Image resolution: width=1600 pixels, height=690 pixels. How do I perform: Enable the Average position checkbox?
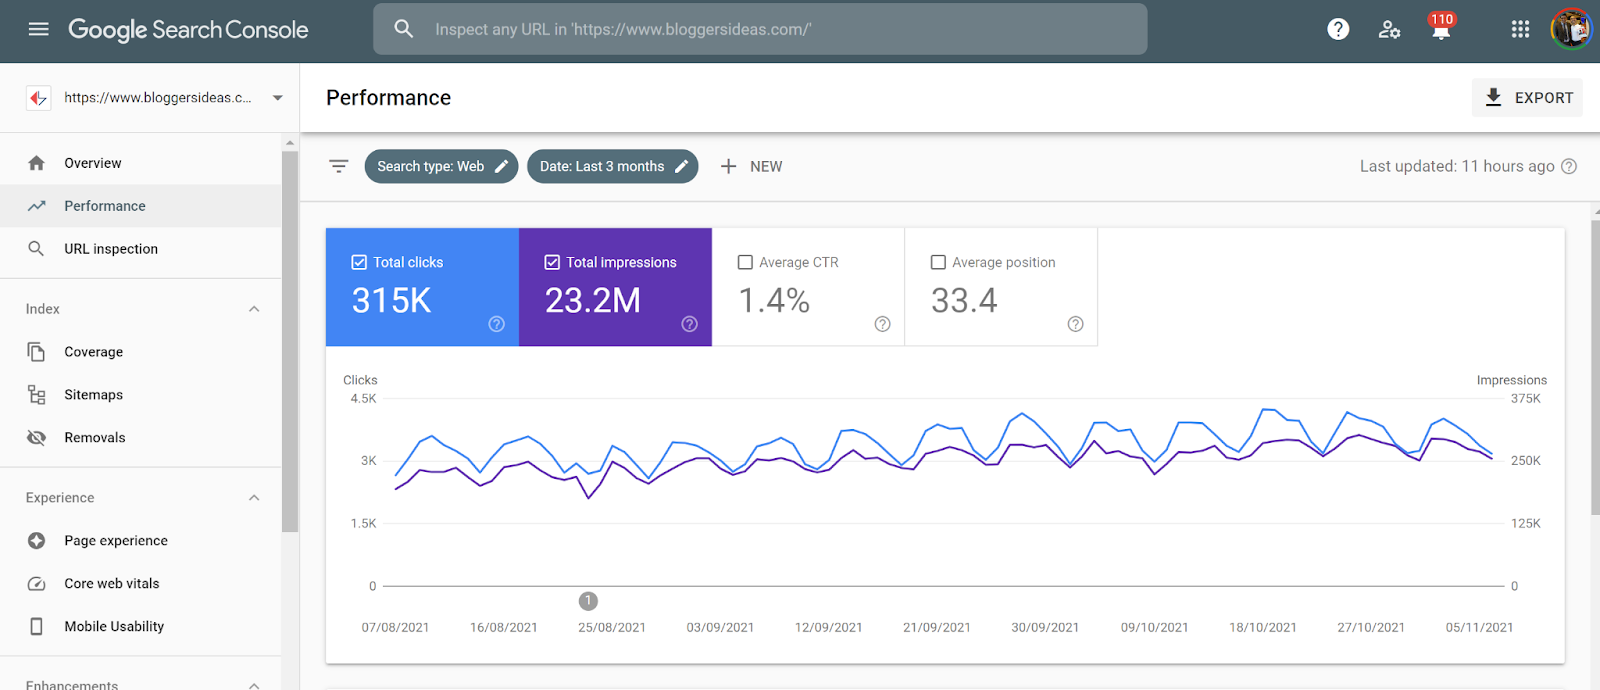pos(938,262)
